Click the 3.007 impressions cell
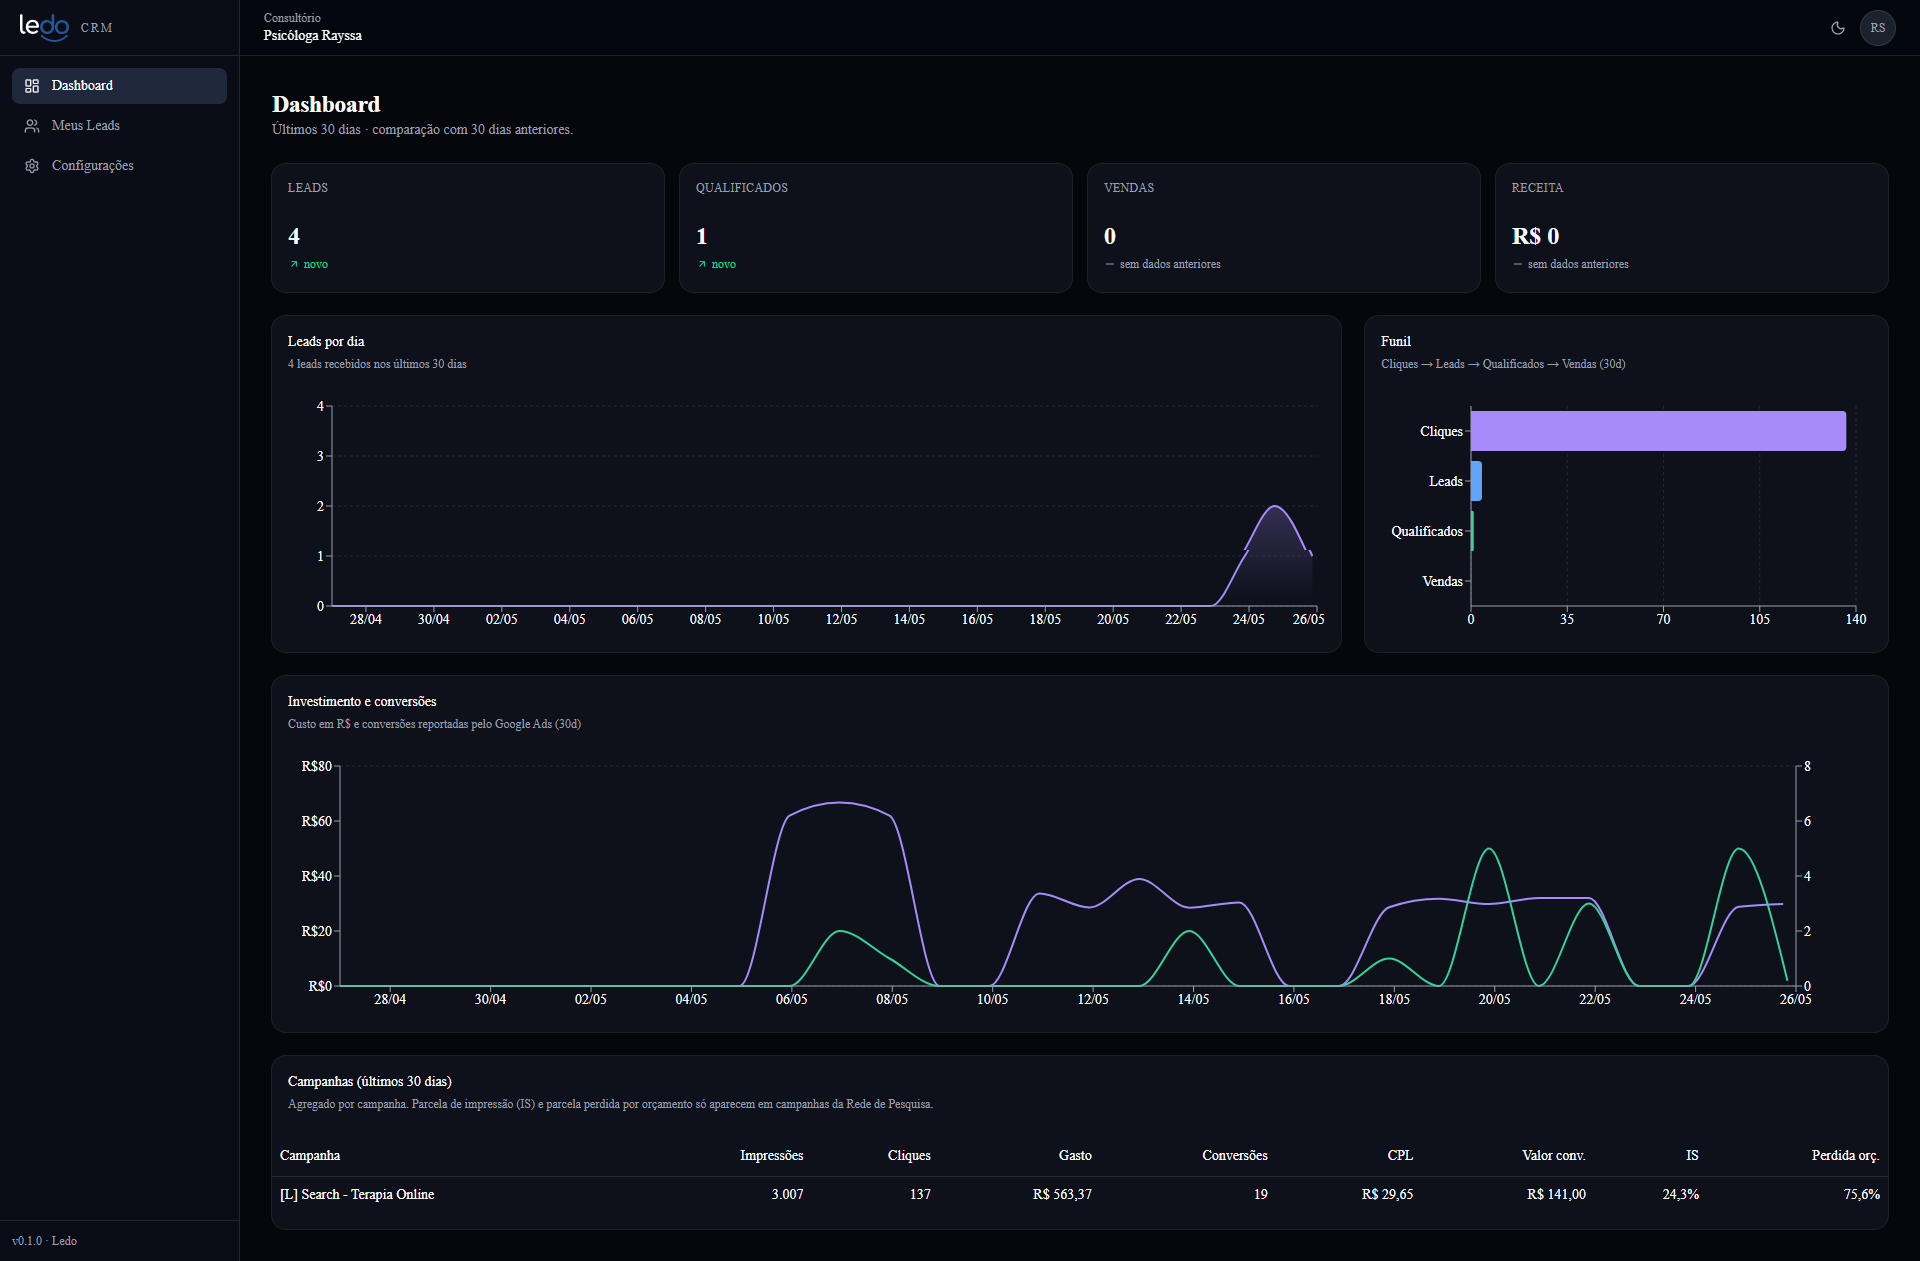 787,1194
